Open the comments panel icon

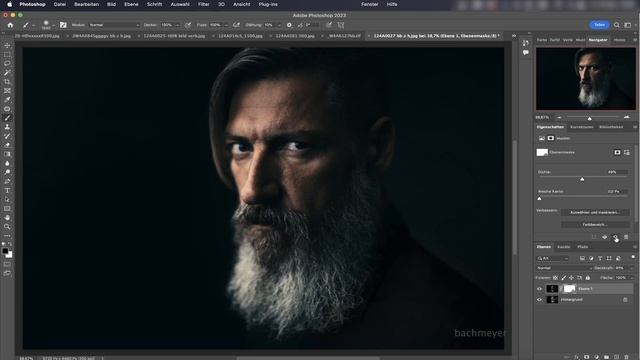(x=526, y=53)
